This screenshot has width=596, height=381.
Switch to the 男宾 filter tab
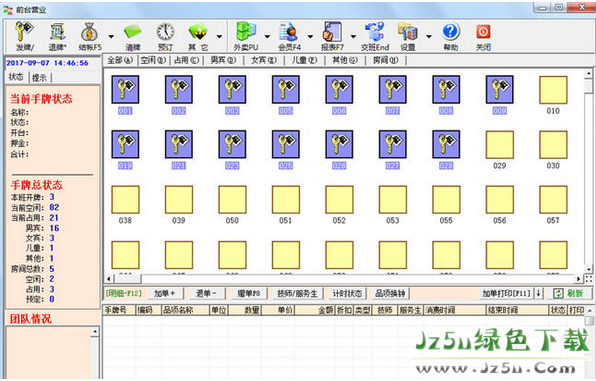[223, 60]
